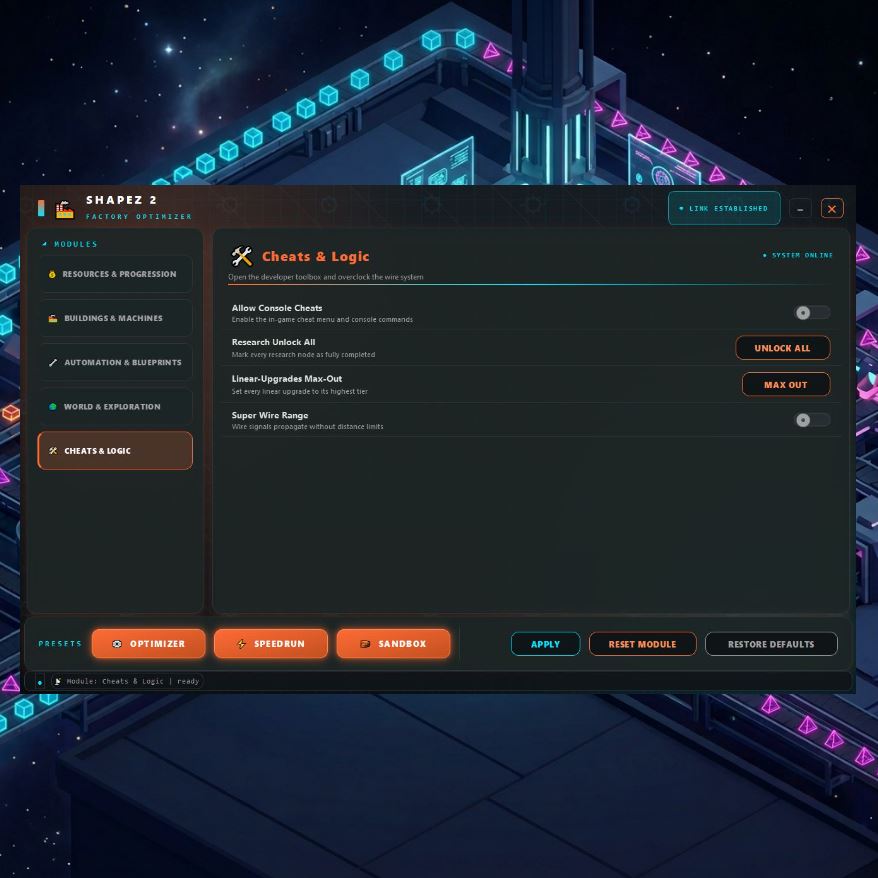
Task: Select Cheats & Logic module
Action: click(115, 451)
